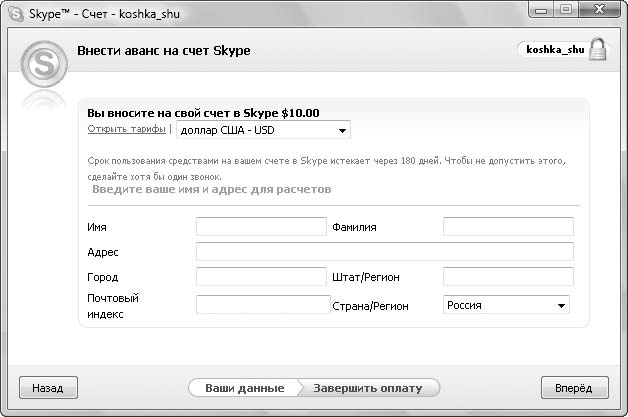Focus the Почтовый индекс input field
The height and width of the screenshot is (417, 628).
263,305
